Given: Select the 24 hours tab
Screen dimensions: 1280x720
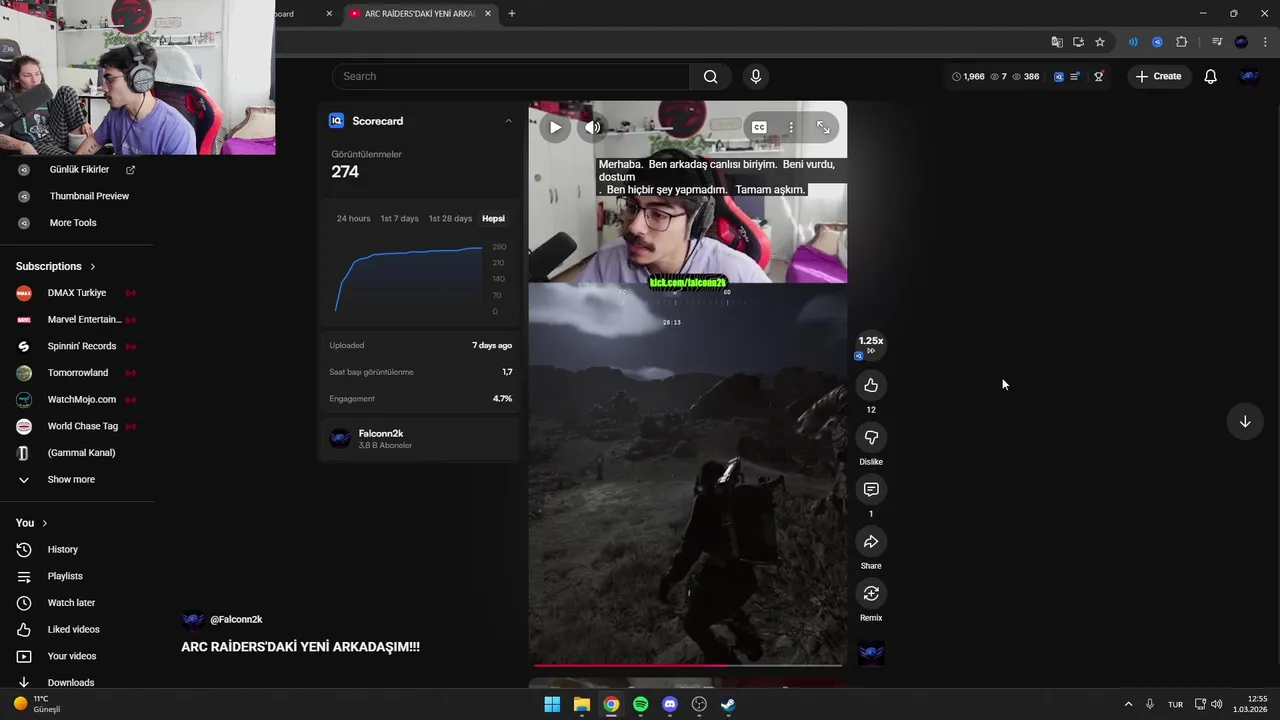Looking at the screenshot, I should [353, 218].
